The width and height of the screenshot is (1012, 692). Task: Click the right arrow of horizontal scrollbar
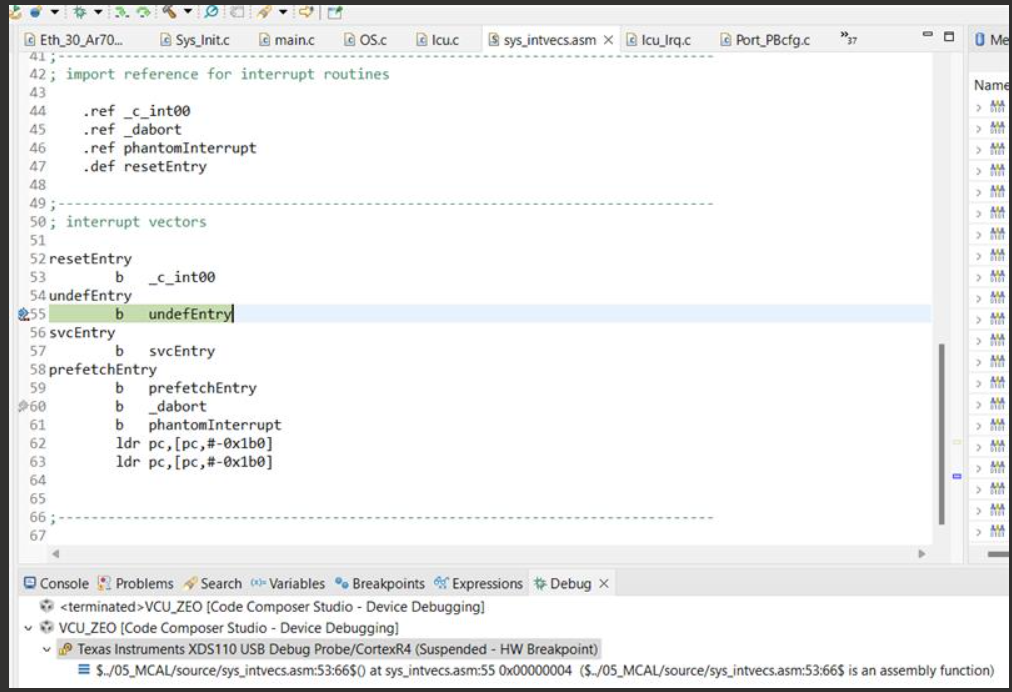tap(922, 553)
